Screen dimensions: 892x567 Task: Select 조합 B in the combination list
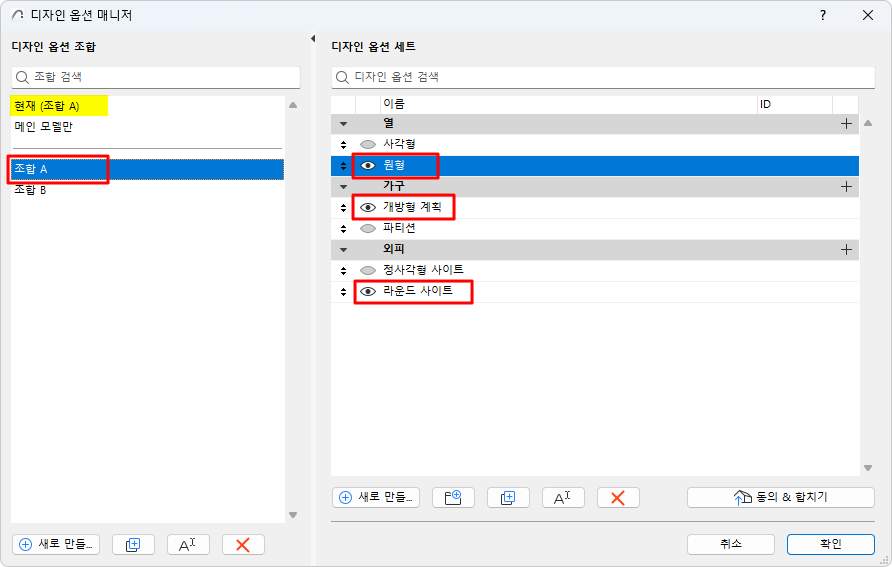147,190
